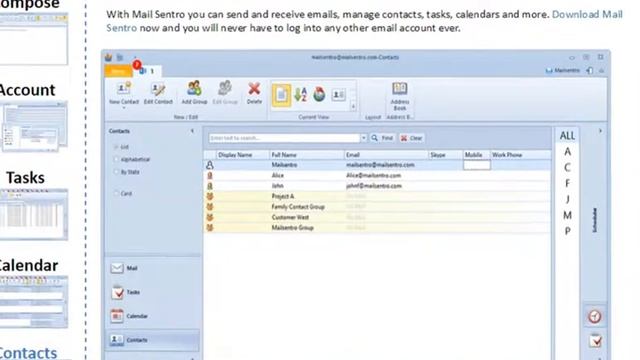
Task: Filter contacts by letter A
Action: tap(567, 151)
